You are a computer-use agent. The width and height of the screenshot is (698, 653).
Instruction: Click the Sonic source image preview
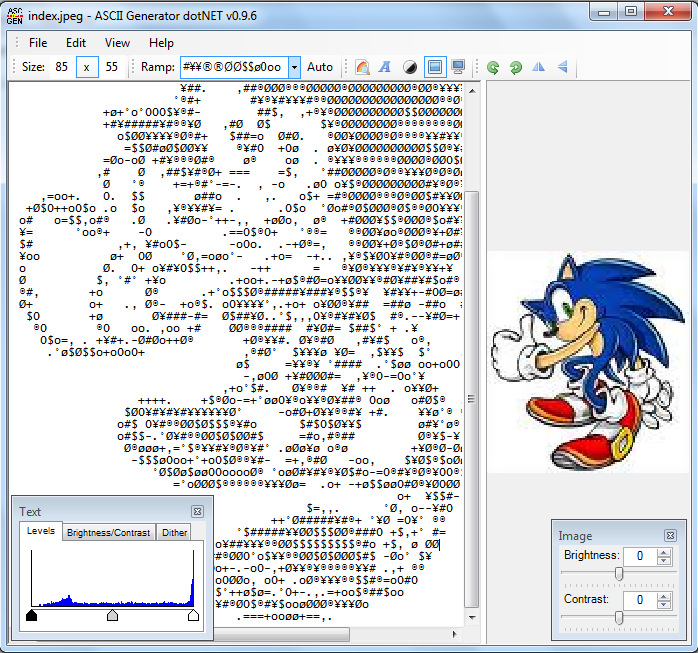(588, 361)
